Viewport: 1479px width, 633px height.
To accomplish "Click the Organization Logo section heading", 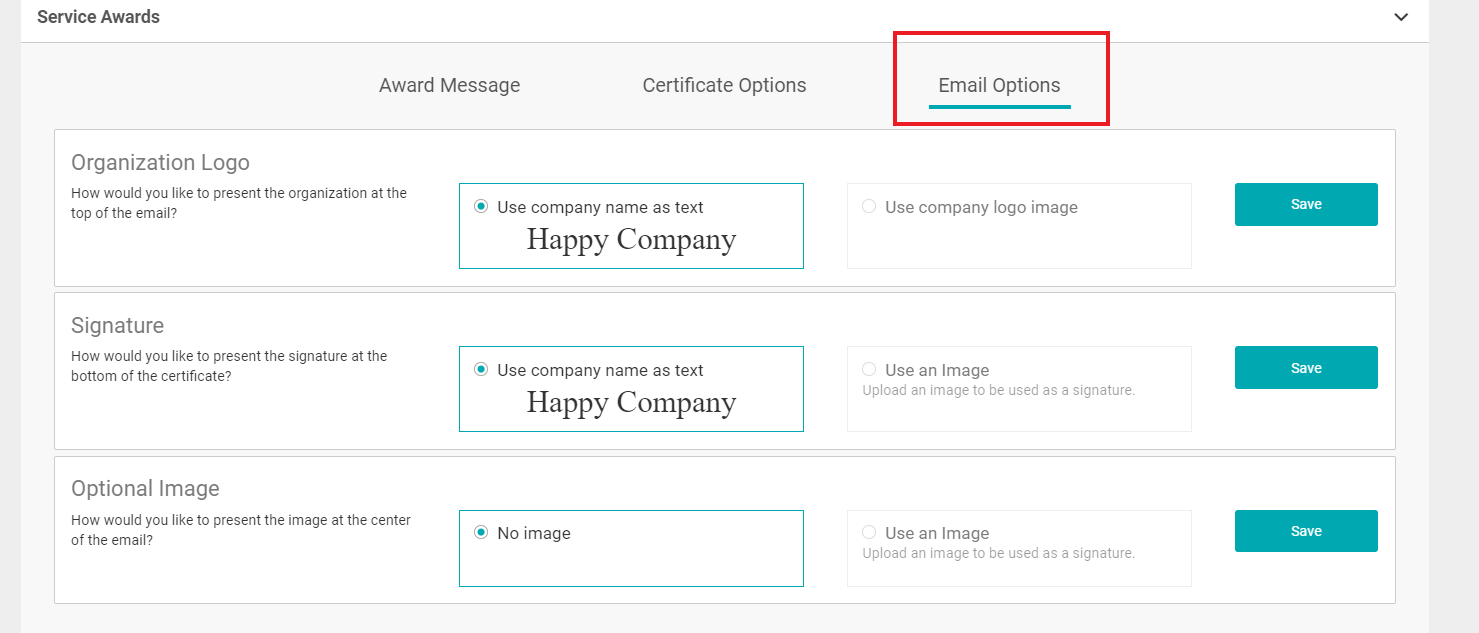I will click(x=160, y=163).
